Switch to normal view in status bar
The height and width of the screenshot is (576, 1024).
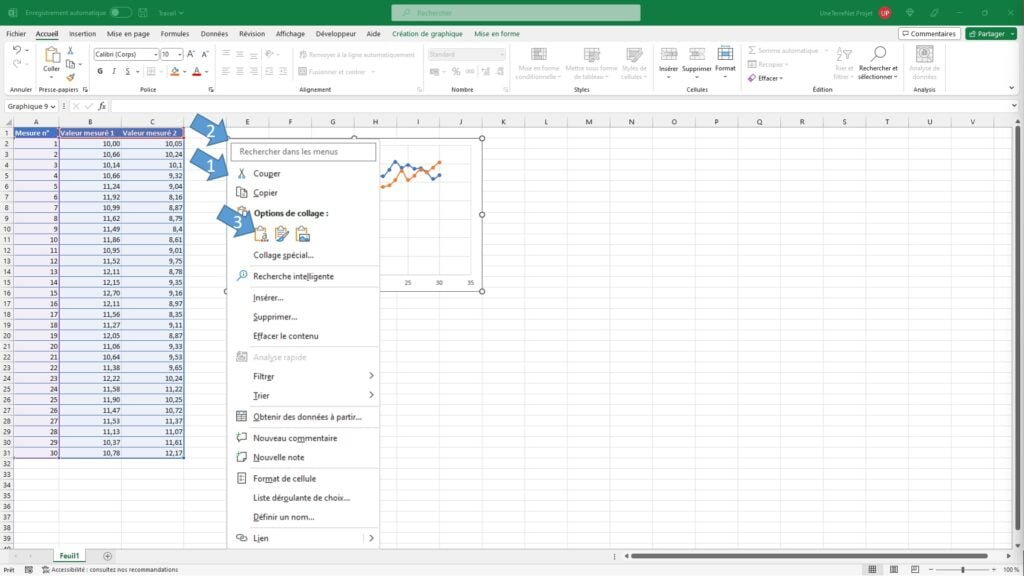point(872,569)
